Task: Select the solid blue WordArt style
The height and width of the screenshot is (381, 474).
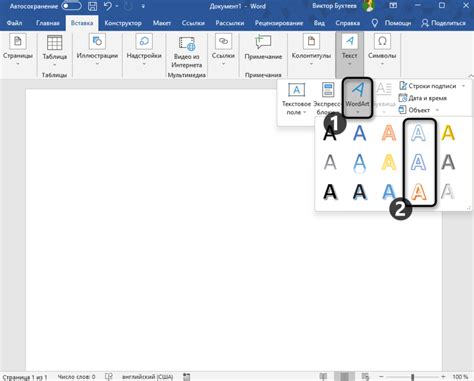Action: coord(359,133)
